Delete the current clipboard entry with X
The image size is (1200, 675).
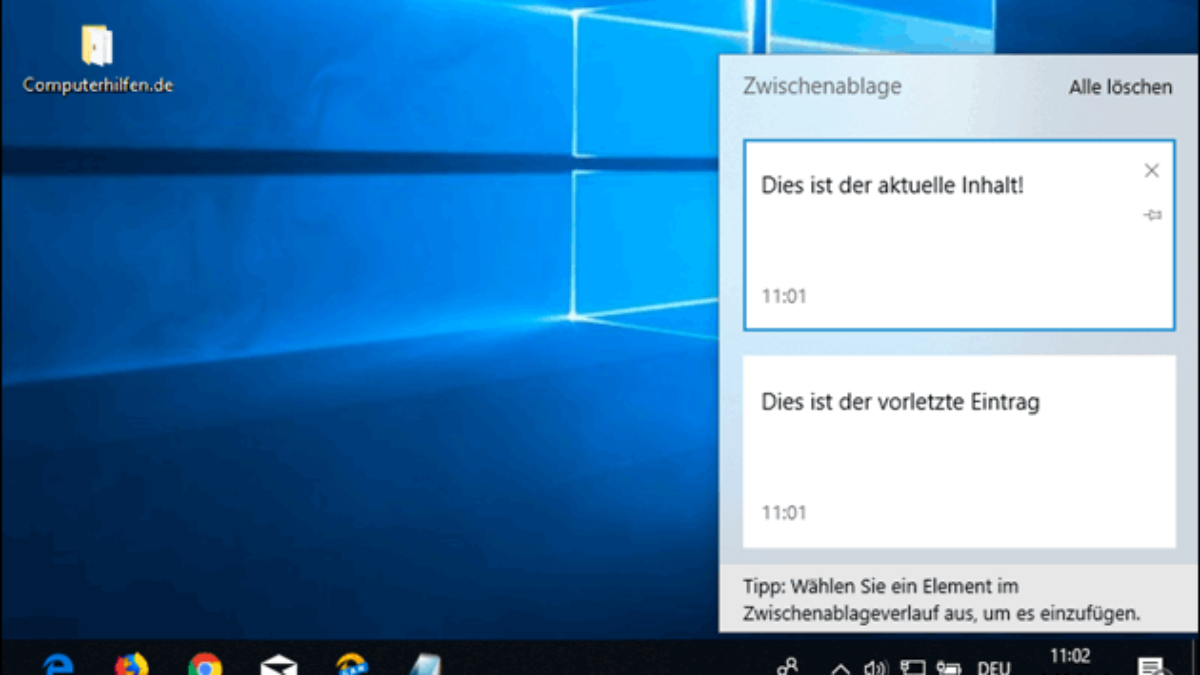1151,171
